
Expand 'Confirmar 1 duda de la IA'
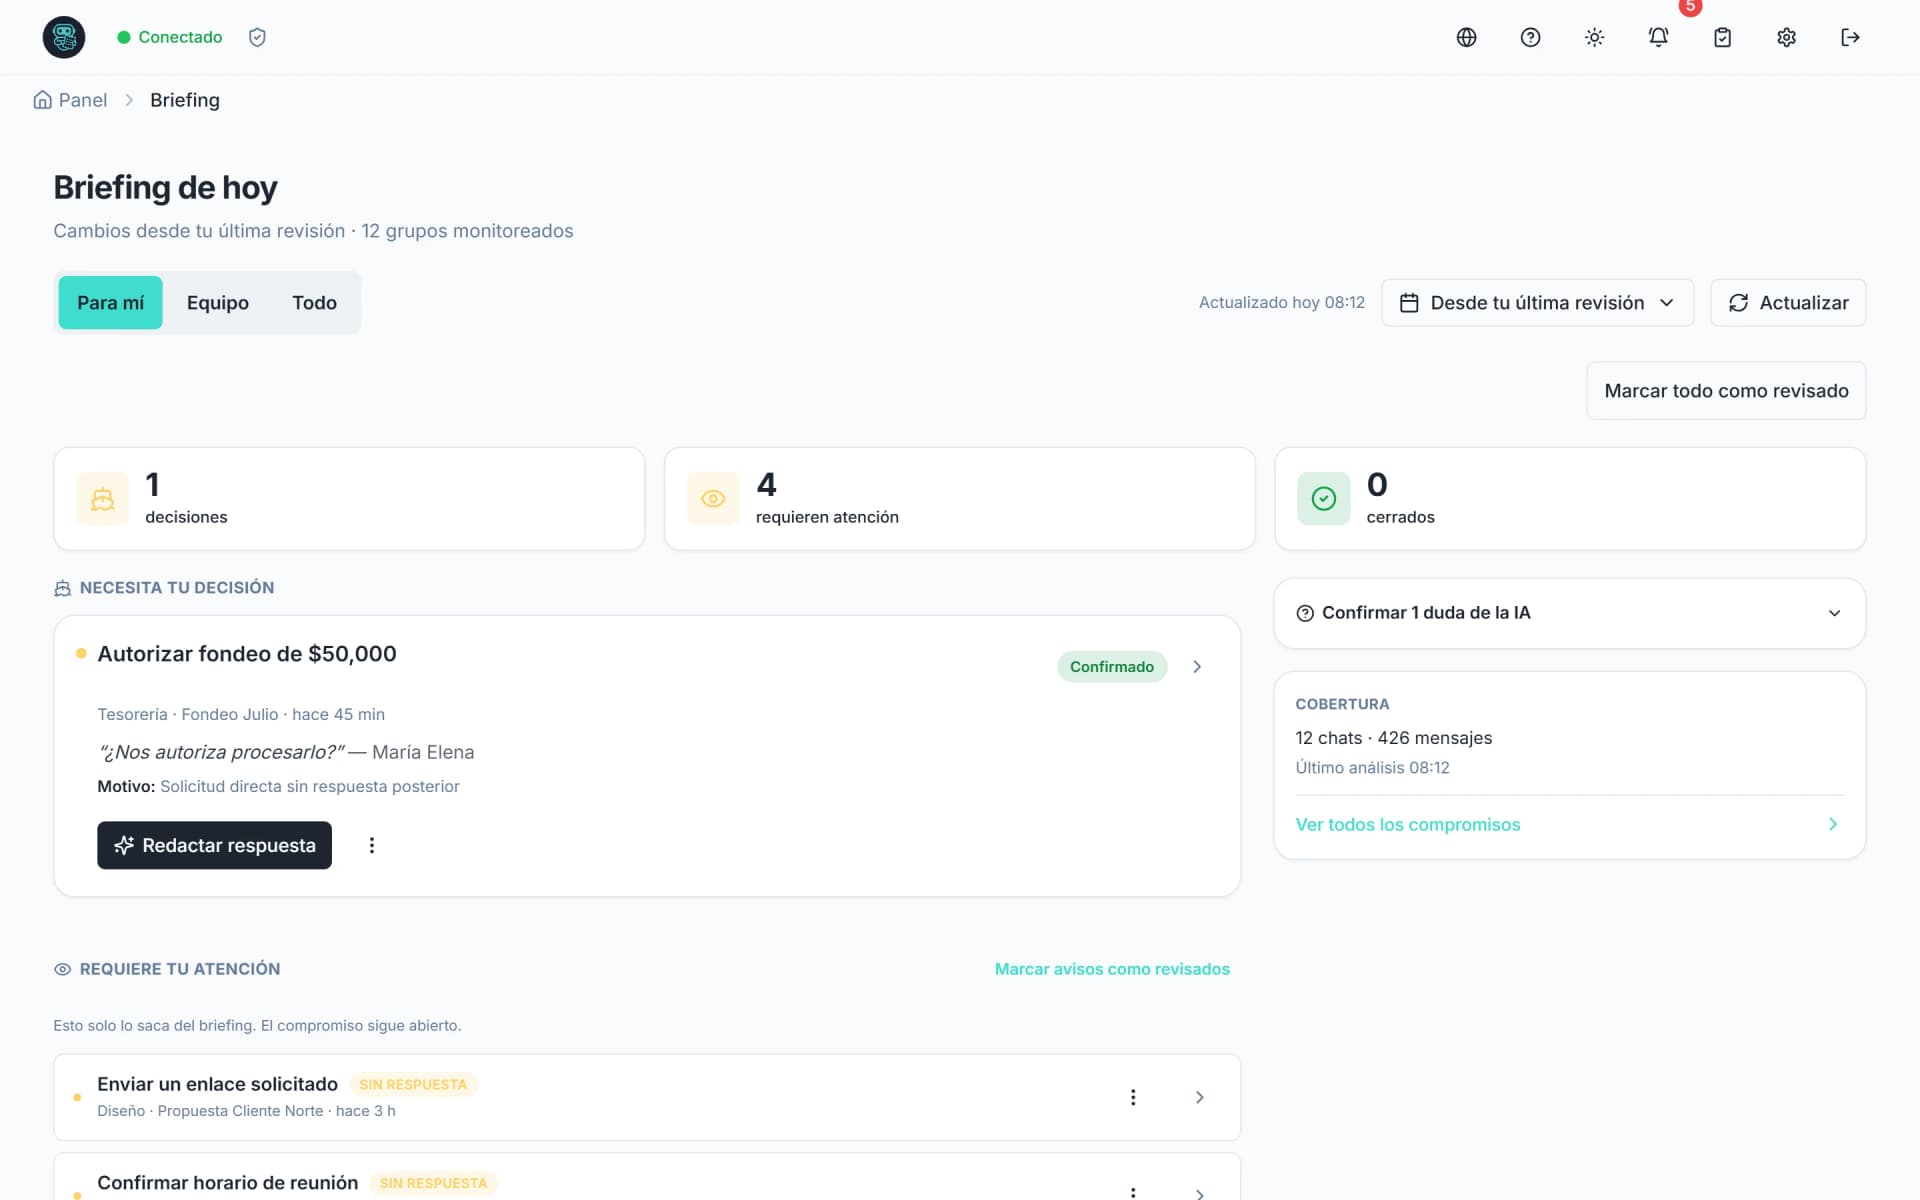click(1569, 613)
